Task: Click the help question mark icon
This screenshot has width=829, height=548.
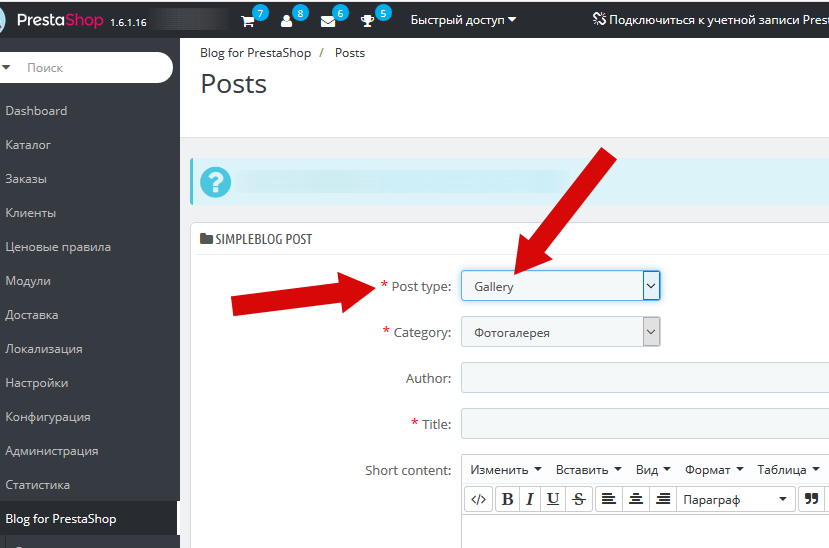Action: point(216,182)
